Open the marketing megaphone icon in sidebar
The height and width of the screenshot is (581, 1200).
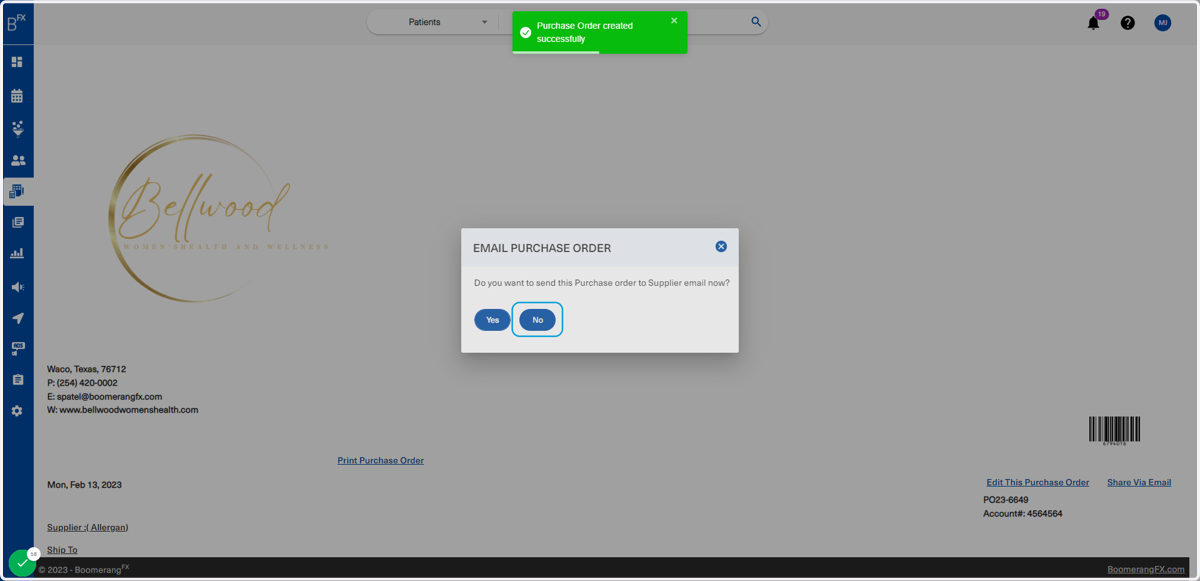coord(17,287)
